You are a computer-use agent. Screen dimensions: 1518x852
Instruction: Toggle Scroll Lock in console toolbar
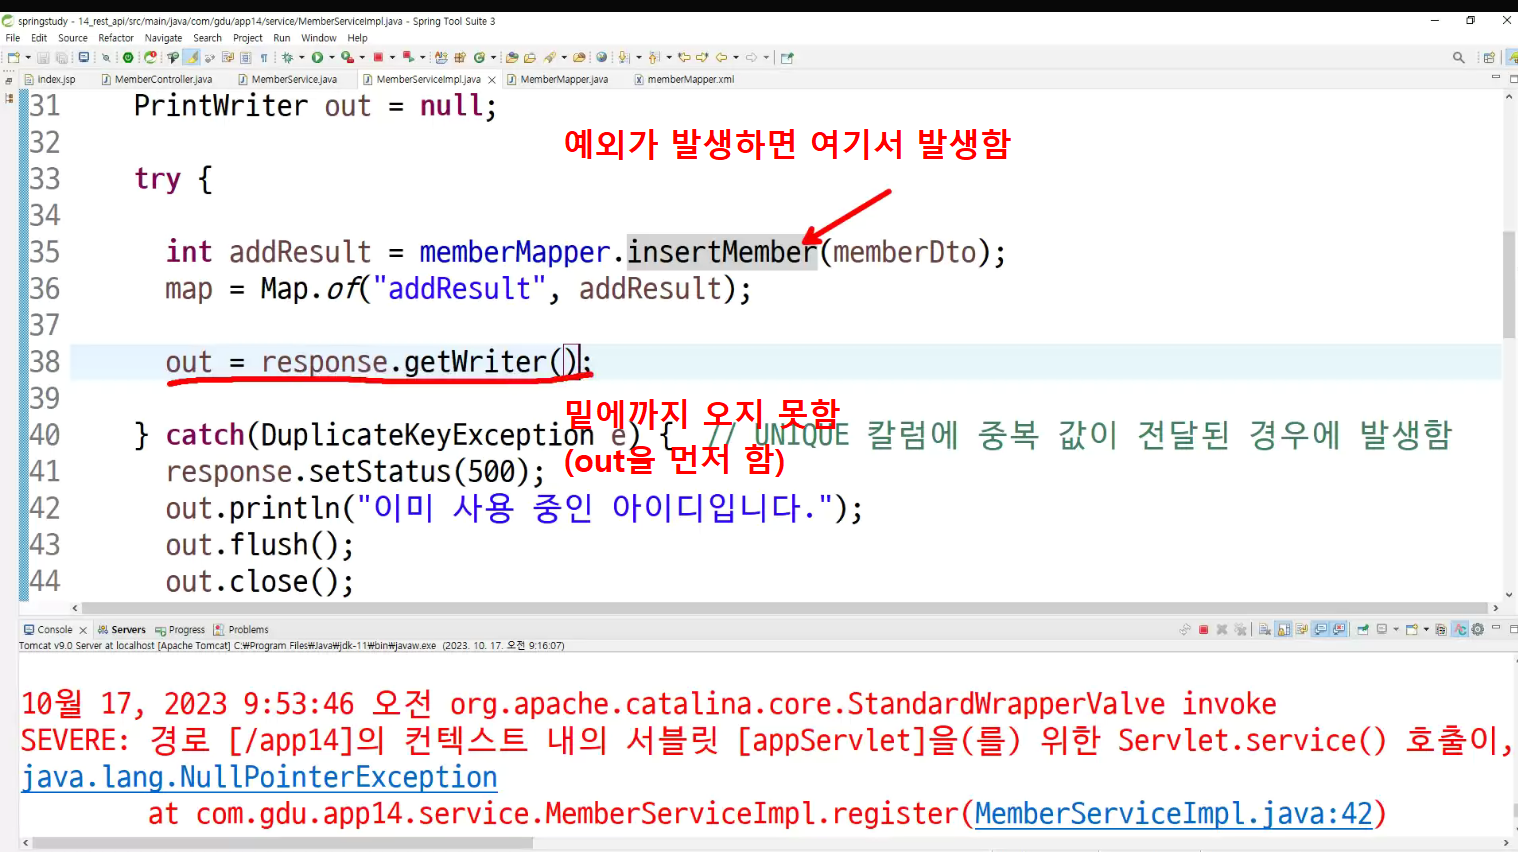click(x=1284, y=630)
